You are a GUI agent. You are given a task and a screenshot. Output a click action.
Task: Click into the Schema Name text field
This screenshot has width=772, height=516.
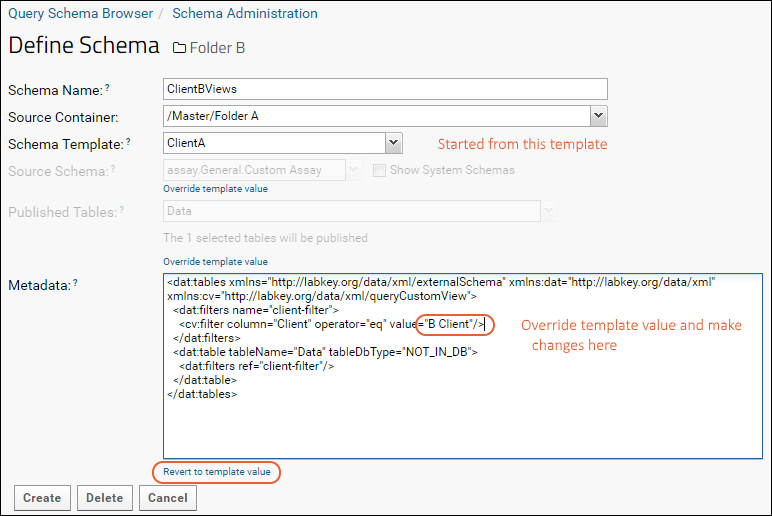click(x=385, y=89)
